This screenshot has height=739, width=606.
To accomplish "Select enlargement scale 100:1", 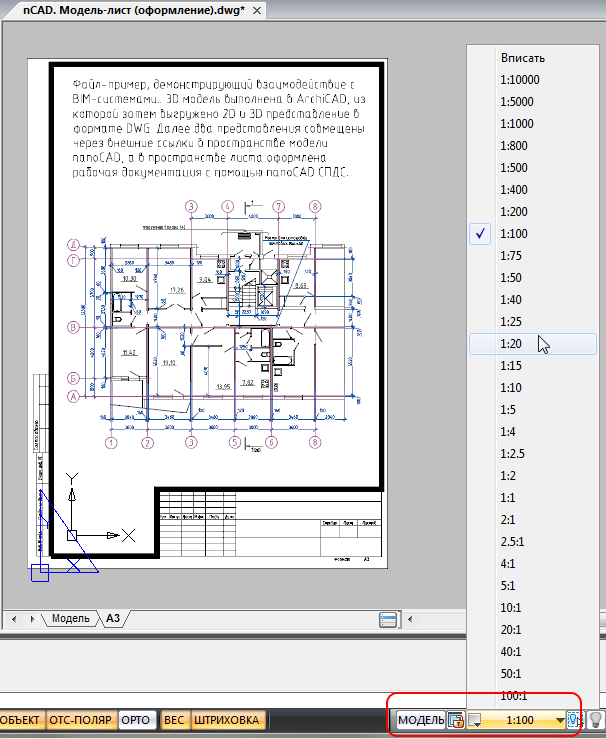I will 532,696.
